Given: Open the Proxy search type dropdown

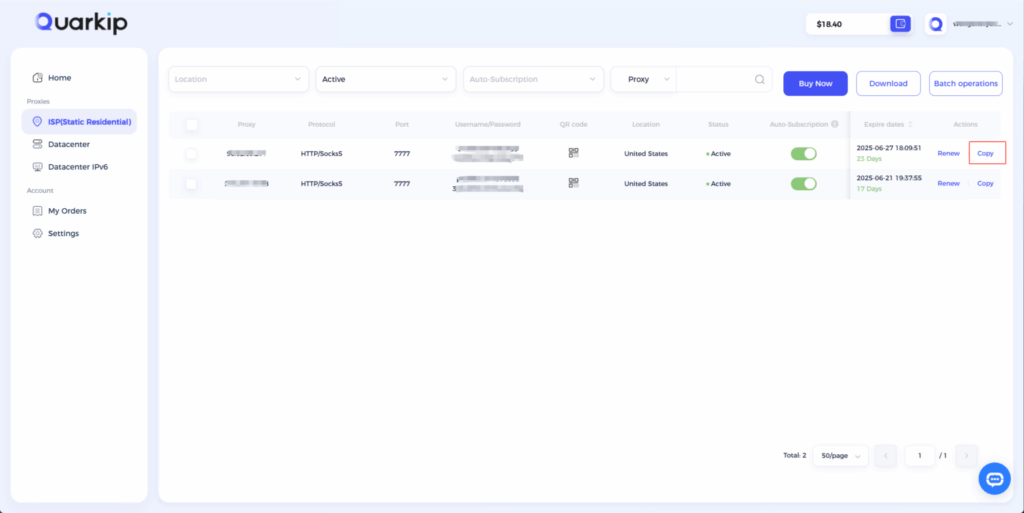Looking at the screenshot, I should coord(643,79).
